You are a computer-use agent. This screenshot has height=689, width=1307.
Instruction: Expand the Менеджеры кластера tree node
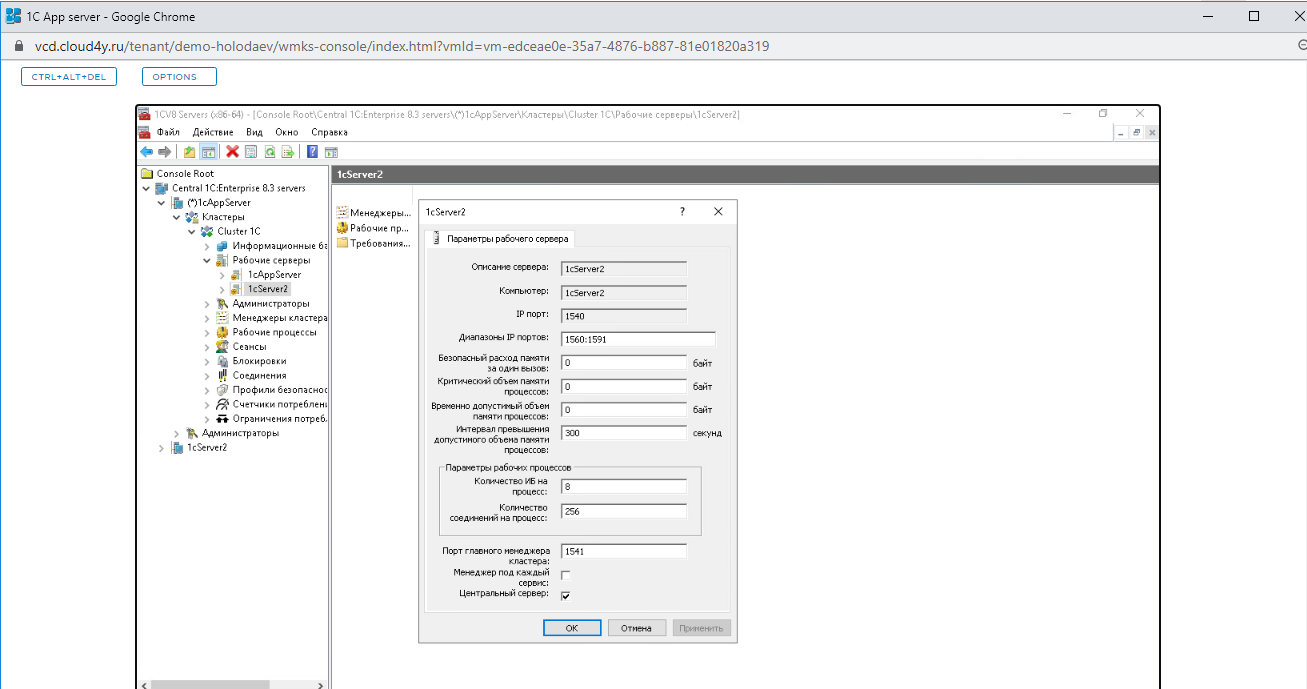tap(207, 318)
